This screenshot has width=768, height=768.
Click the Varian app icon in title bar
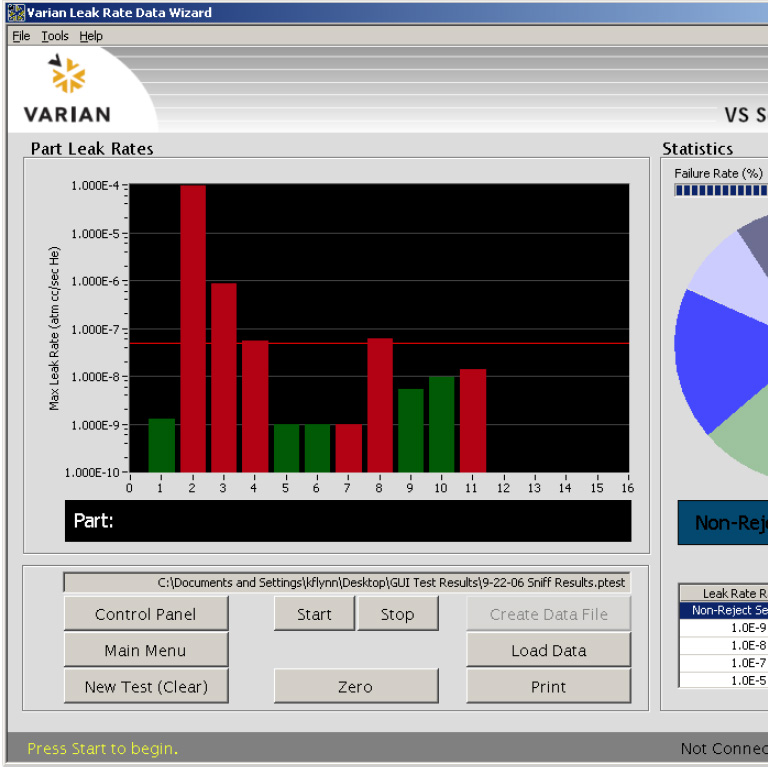[x=16, y=12]
